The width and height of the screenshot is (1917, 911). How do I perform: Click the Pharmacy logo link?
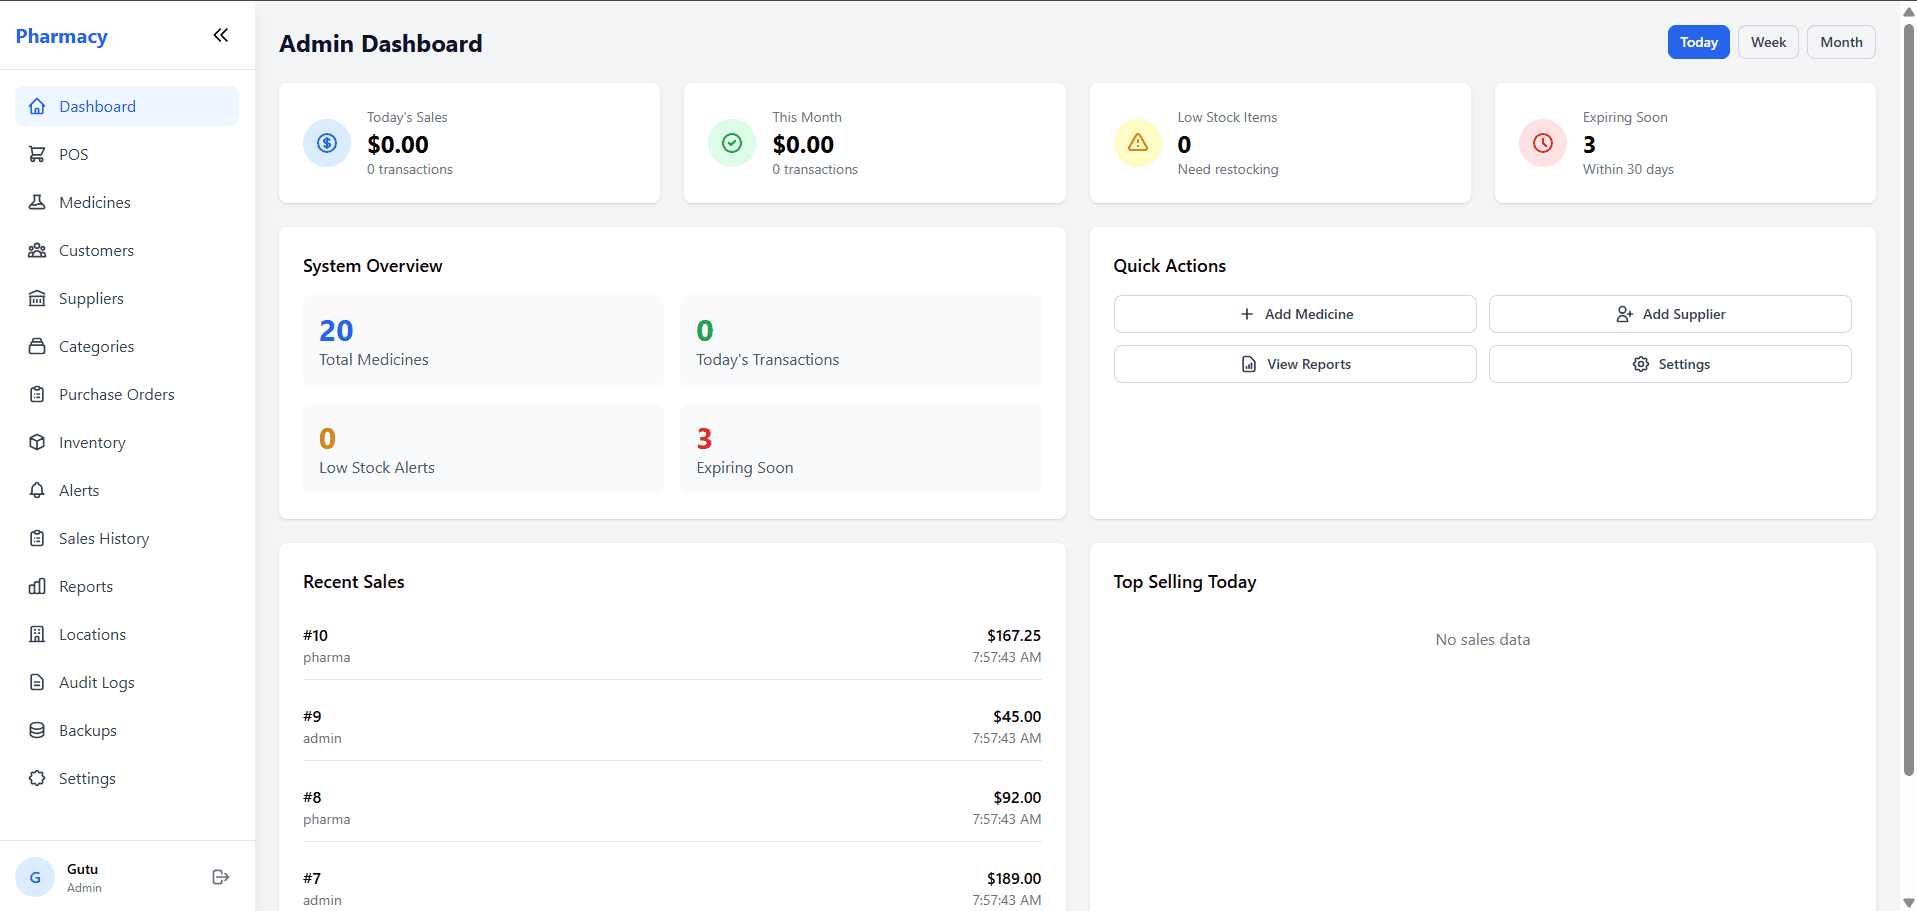pyautogui.click(x=62, y=36)
